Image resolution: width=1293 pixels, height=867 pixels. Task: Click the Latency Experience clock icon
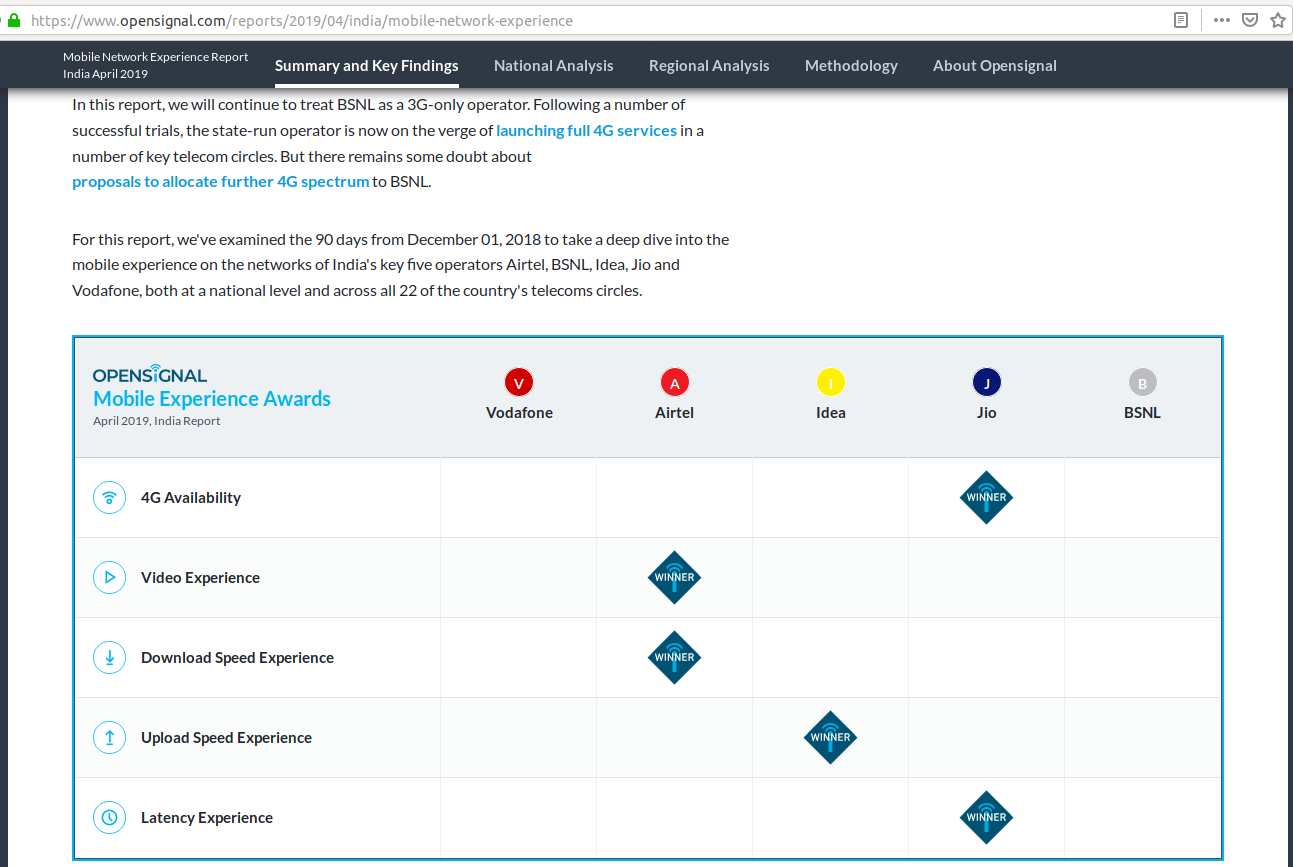109,818
